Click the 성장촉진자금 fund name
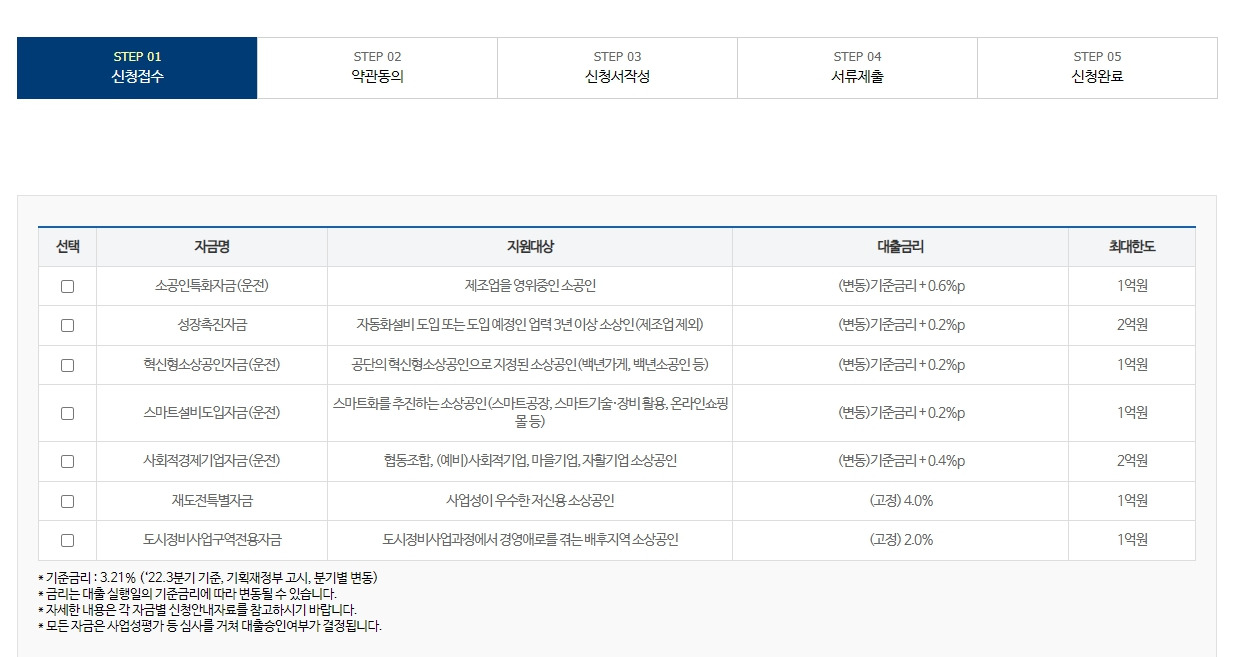Screen dimensions: 1236x657 click(x=212, y=325)
